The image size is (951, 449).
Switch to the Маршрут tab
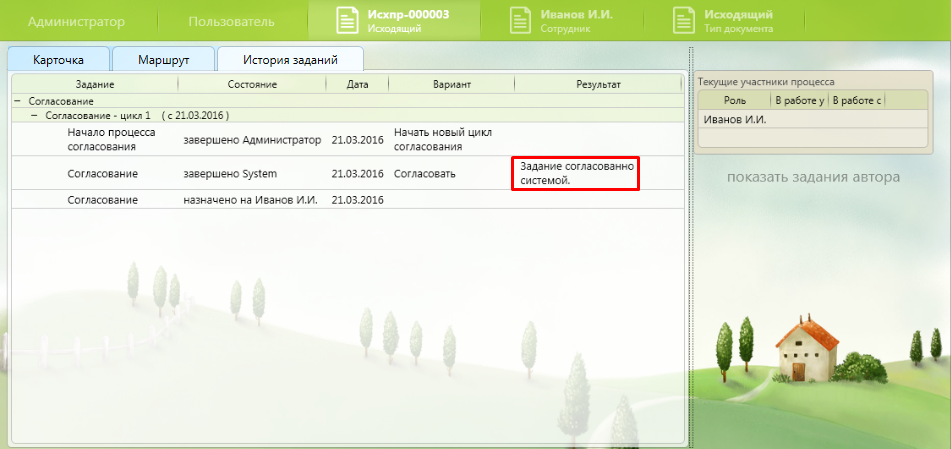(164, 60)
